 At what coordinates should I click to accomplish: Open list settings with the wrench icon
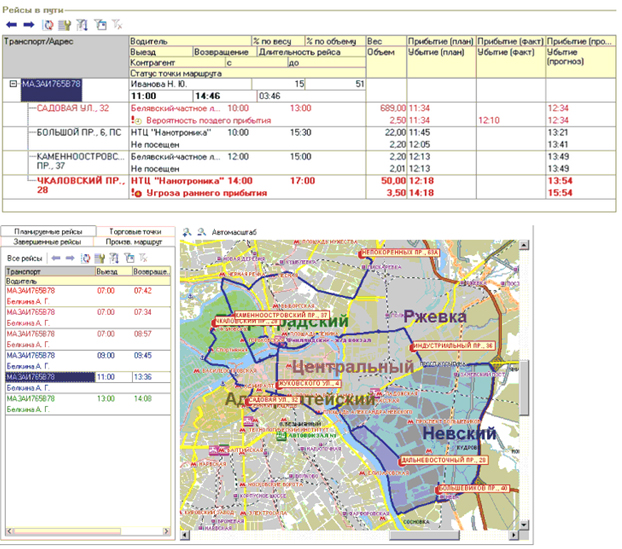coord(64,25)
